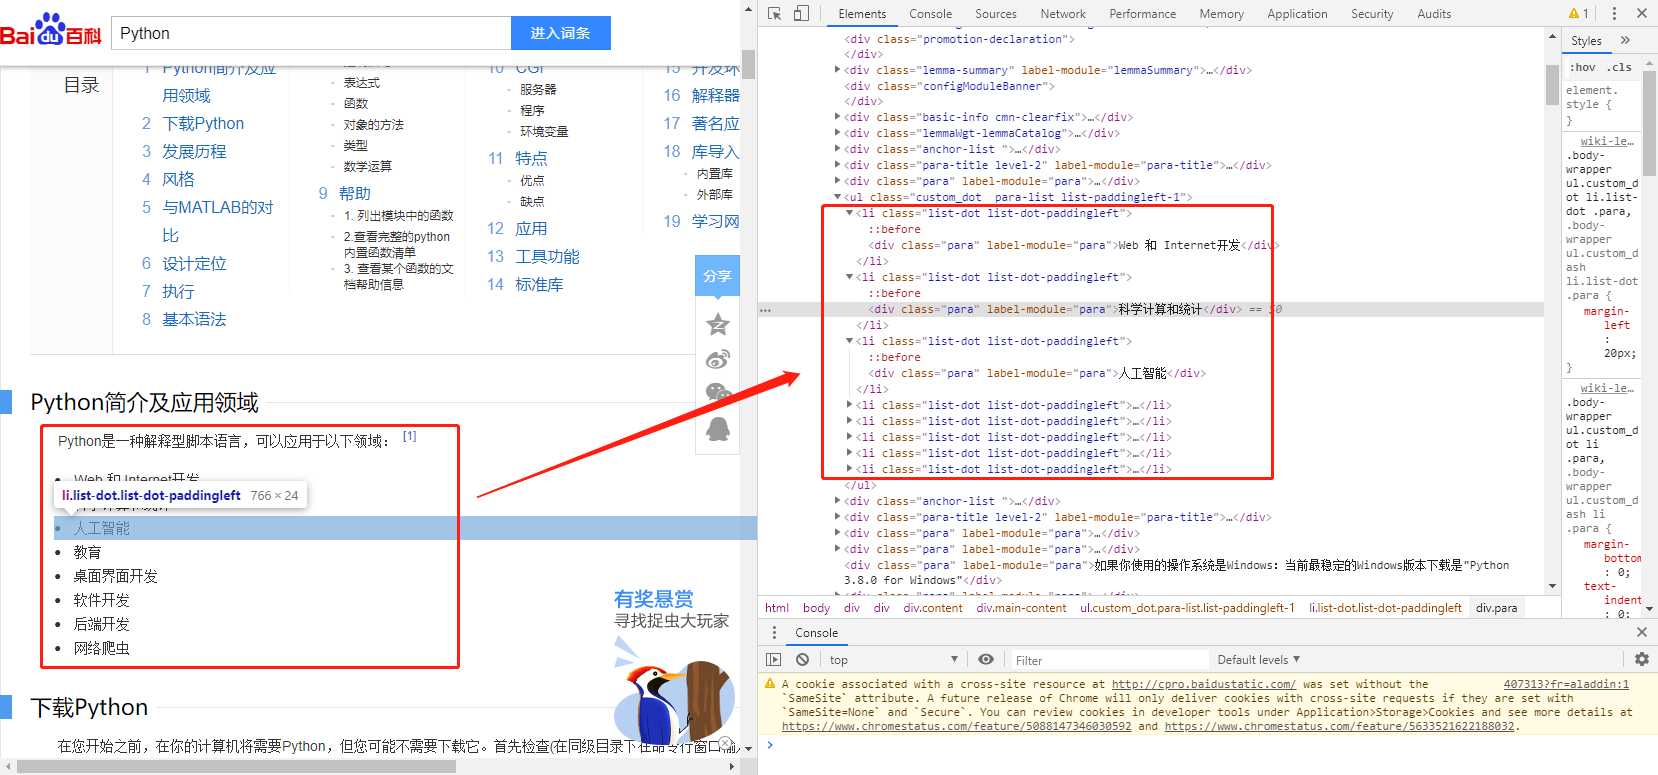Go to catalog entry 工具功能
The image size is (1658, 775).
point(547,256)
